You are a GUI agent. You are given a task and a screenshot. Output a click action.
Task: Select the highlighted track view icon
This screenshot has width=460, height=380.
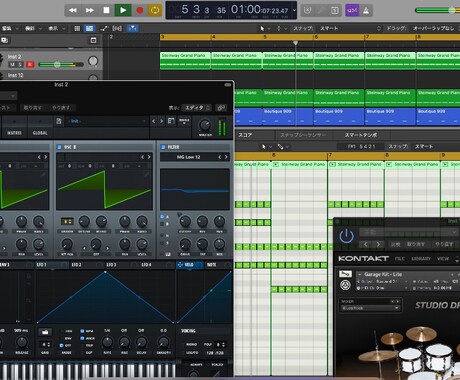coord(90,29)
